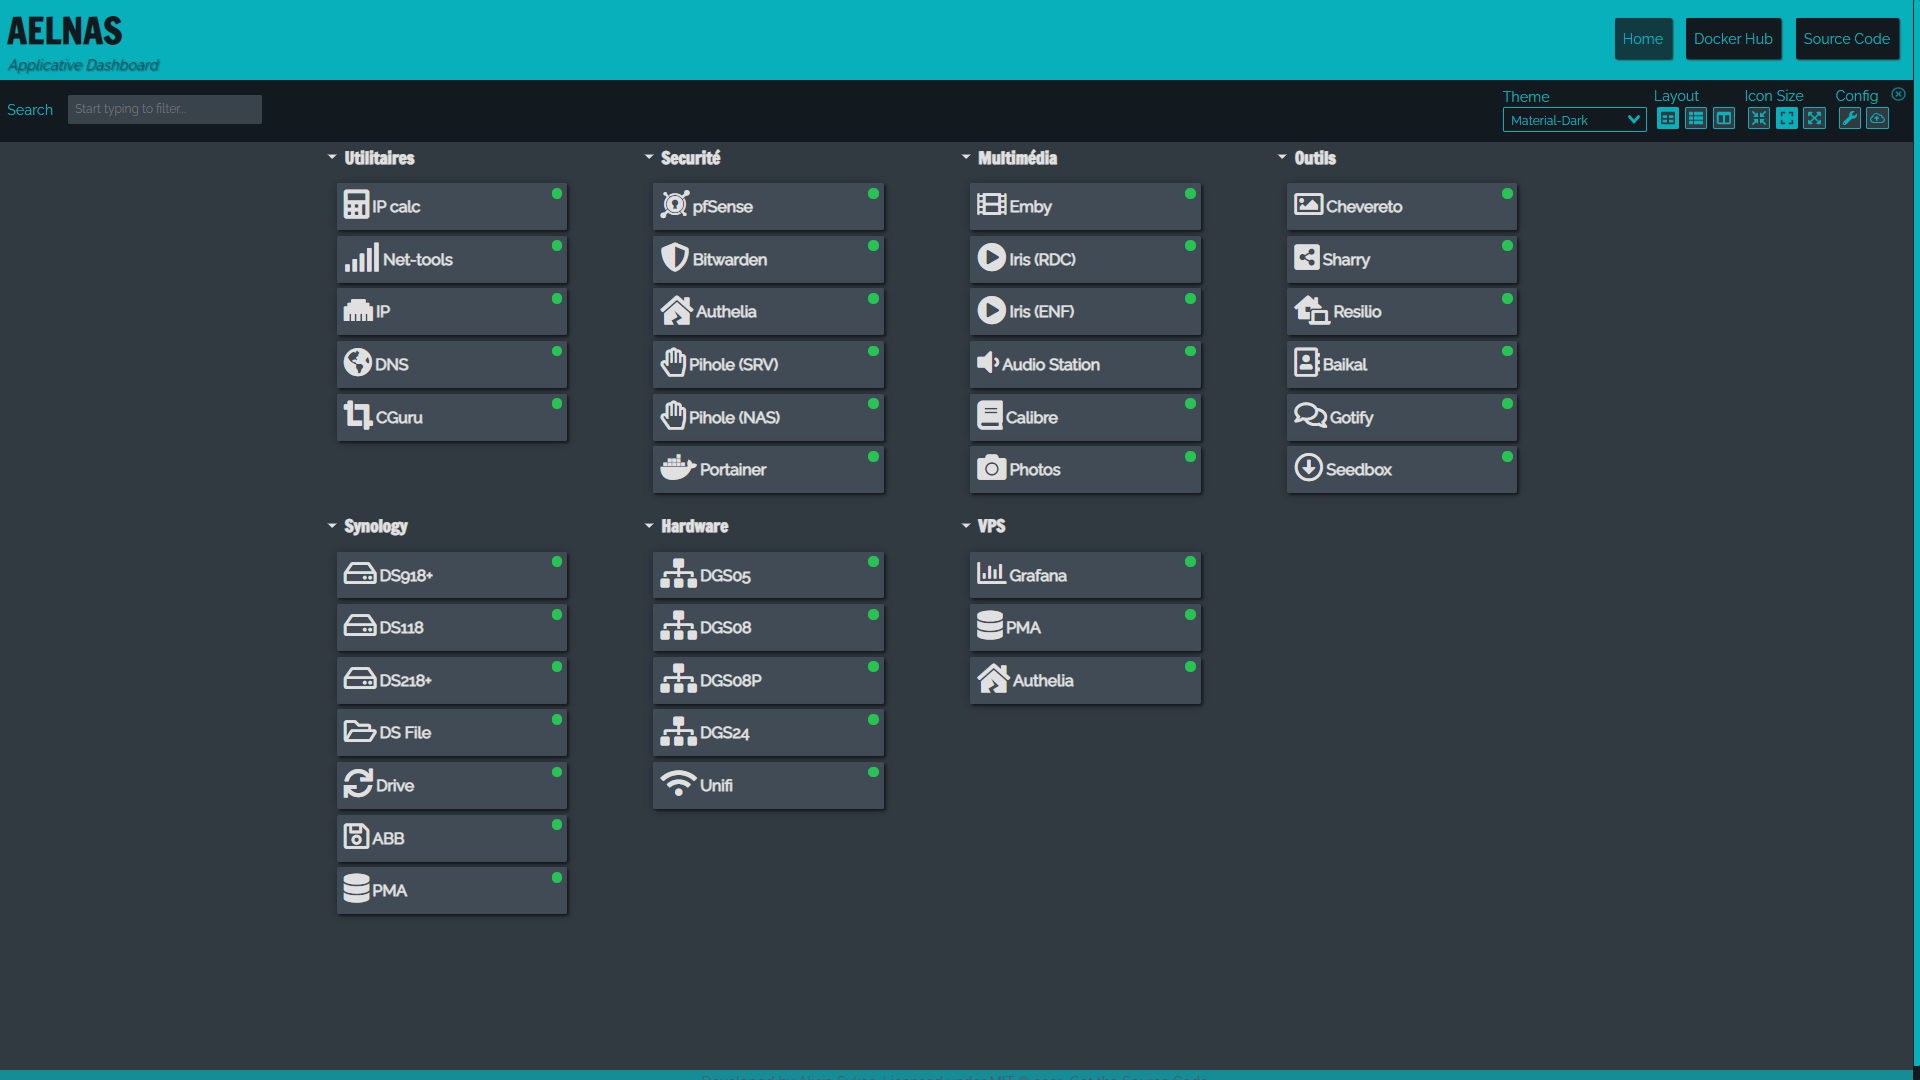
Task: Collapse the Synology section
Action: coord(332,525)
